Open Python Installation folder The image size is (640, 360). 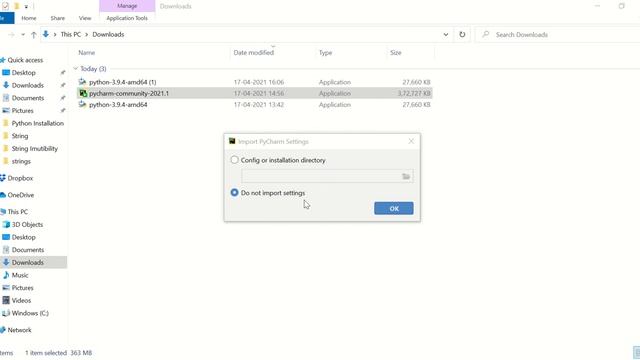pyautogui.click(x=38, y=123)
